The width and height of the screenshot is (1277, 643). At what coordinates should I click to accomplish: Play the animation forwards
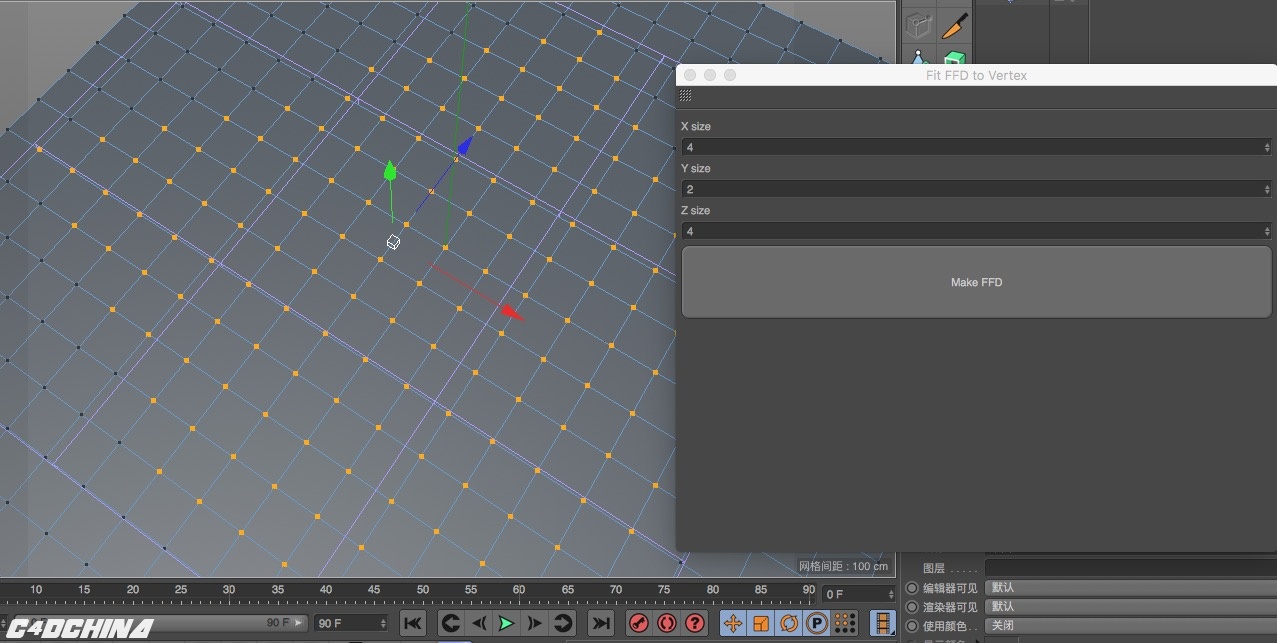(506, 623)
